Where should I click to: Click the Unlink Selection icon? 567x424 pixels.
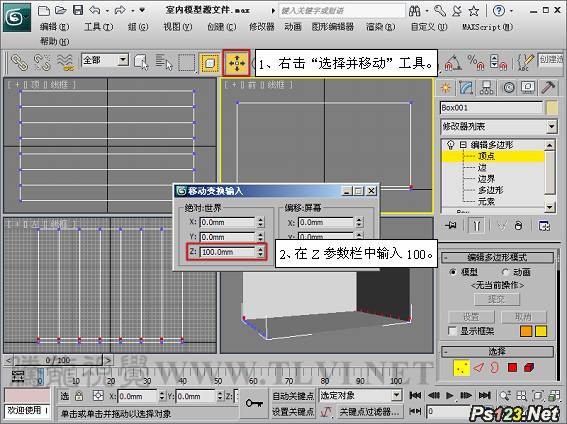point(42,63)
